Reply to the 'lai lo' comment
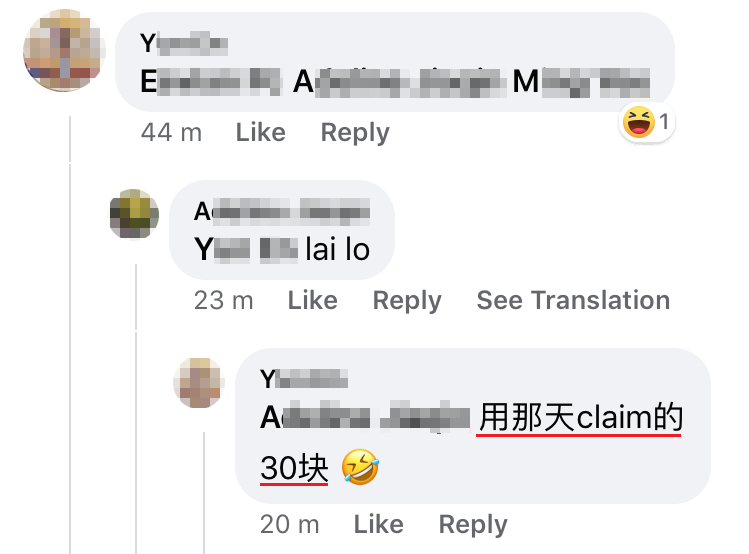Screen dimensions: 749x554 click(x=407, y=300)
